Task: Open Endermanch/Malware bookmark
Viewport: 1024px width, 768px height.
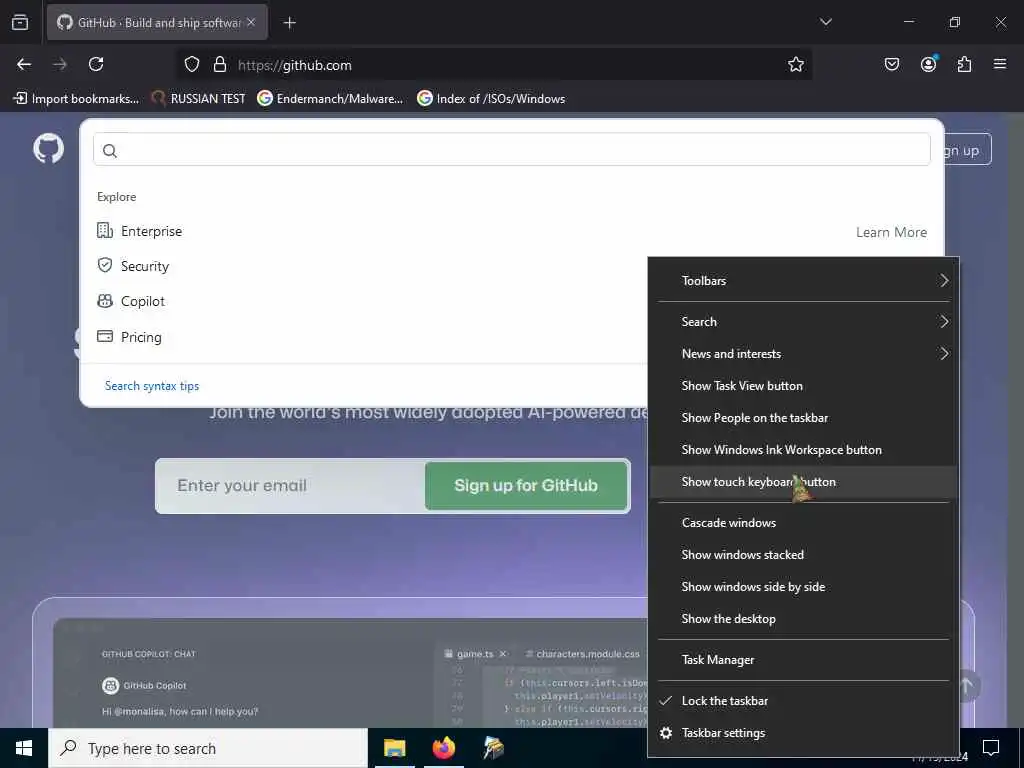Action: (330, 99)
